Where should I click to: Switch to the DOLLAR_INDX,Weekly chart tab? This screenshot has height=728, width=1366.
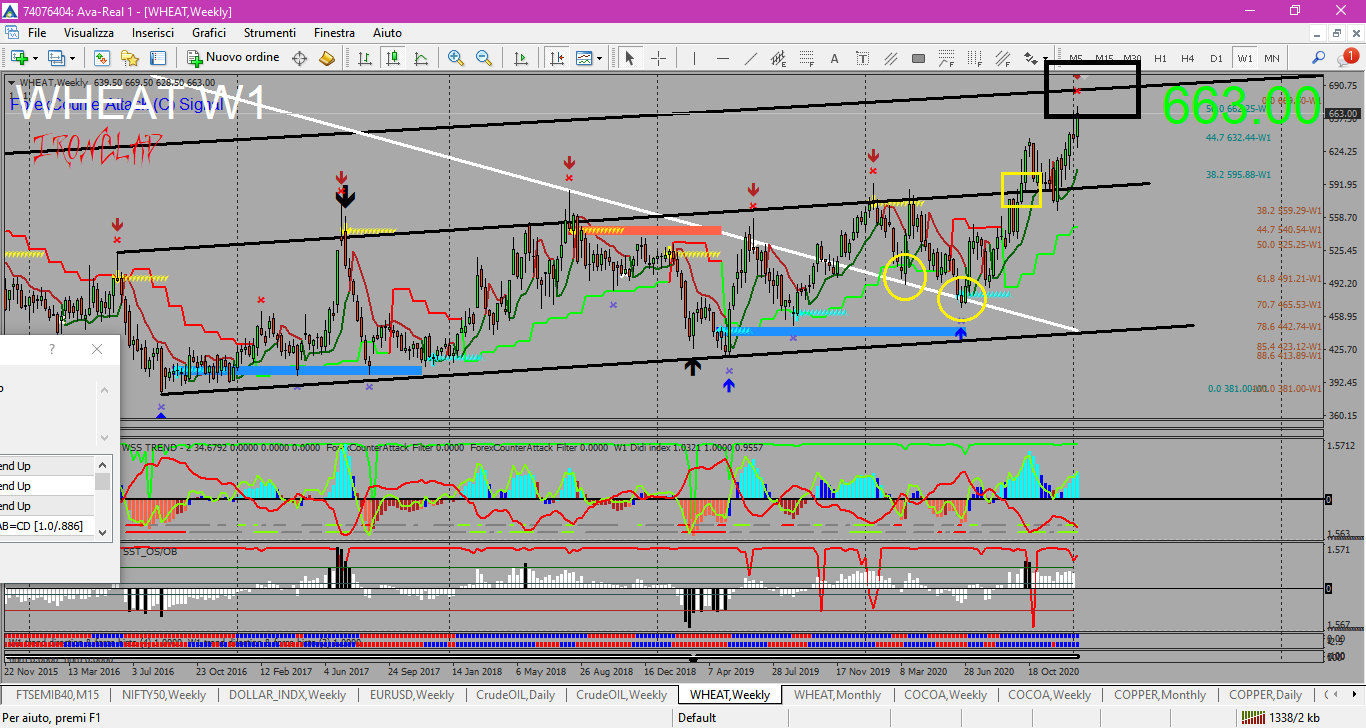(x=287, y=694)
